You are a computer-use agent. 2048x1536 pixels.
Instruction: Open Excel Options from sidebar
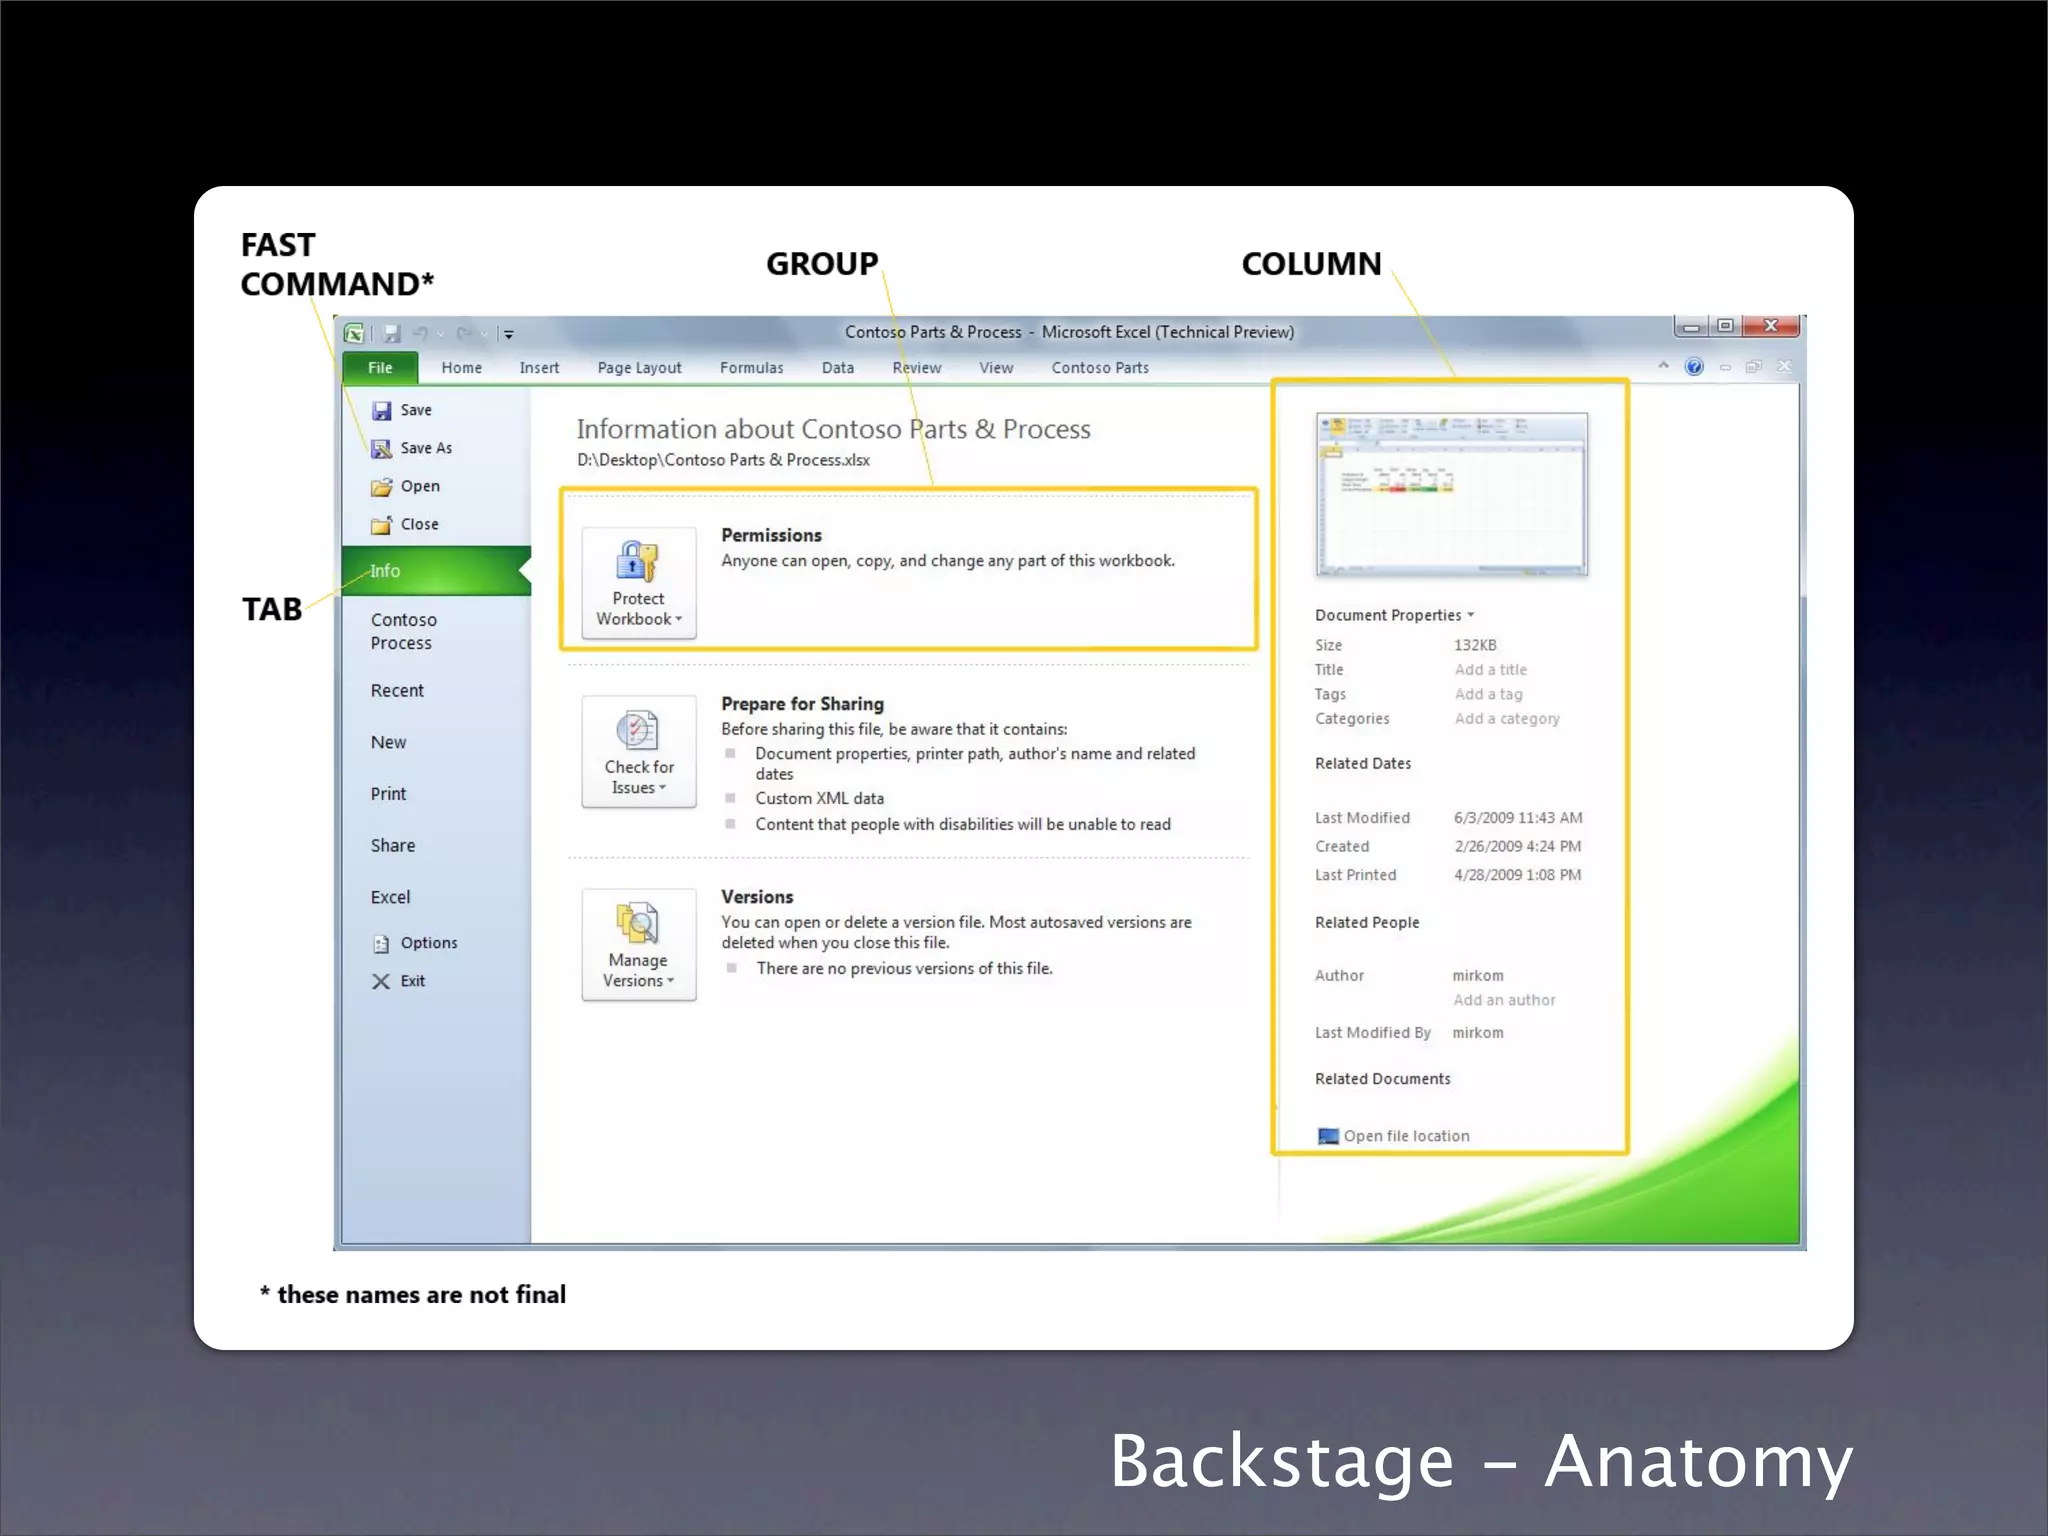click(427, 943)
